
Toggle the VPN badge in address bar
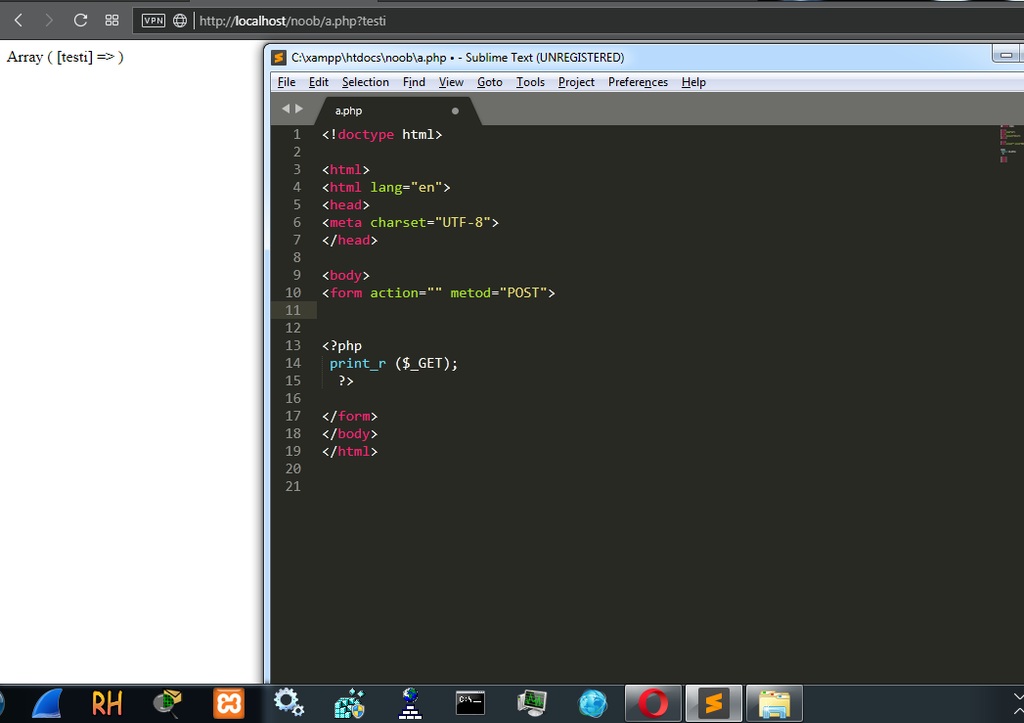coord(153,20)
